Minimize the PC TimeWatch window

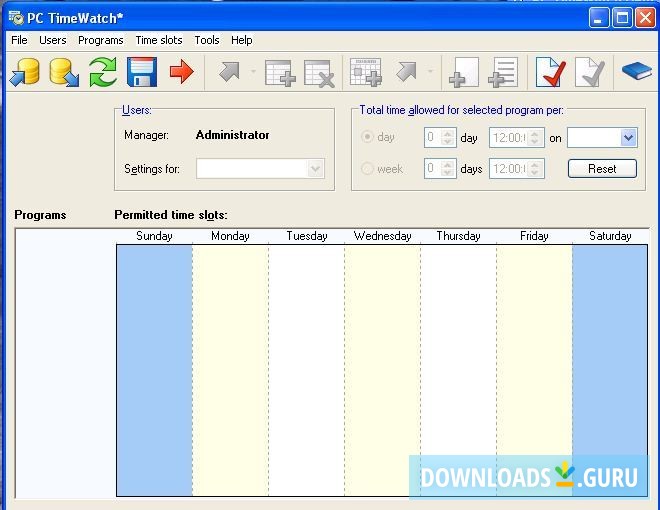599,18
